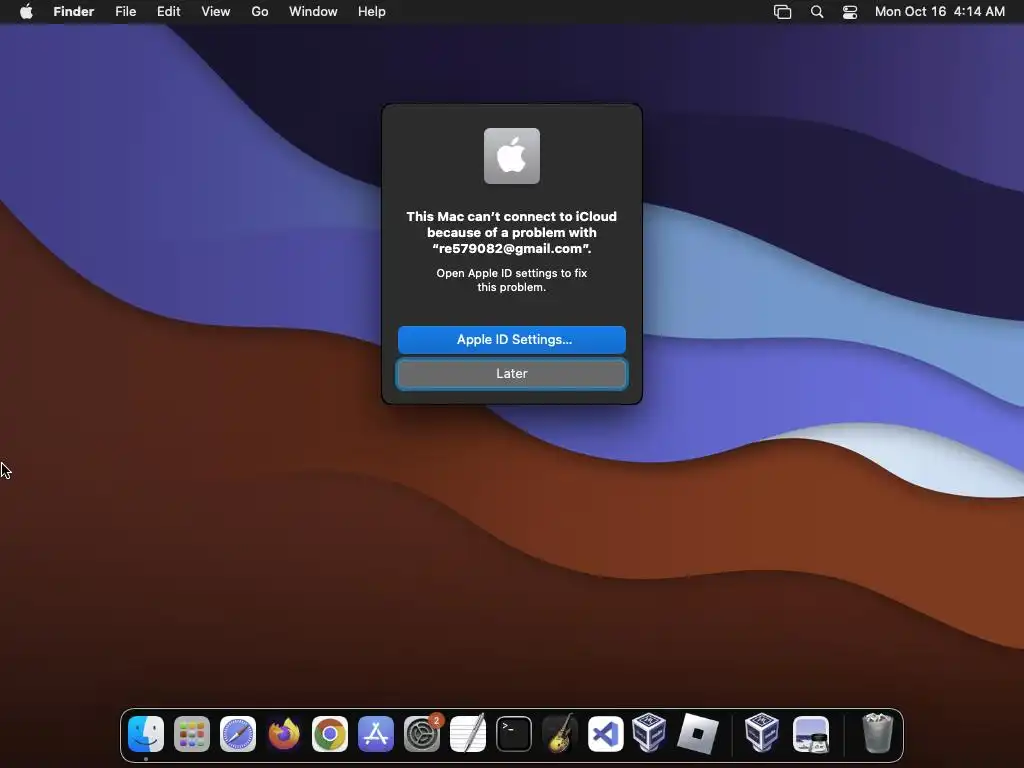Launch GarageBand from the Dock
Screen dimensions: 1024x768
tap(560, 734)
